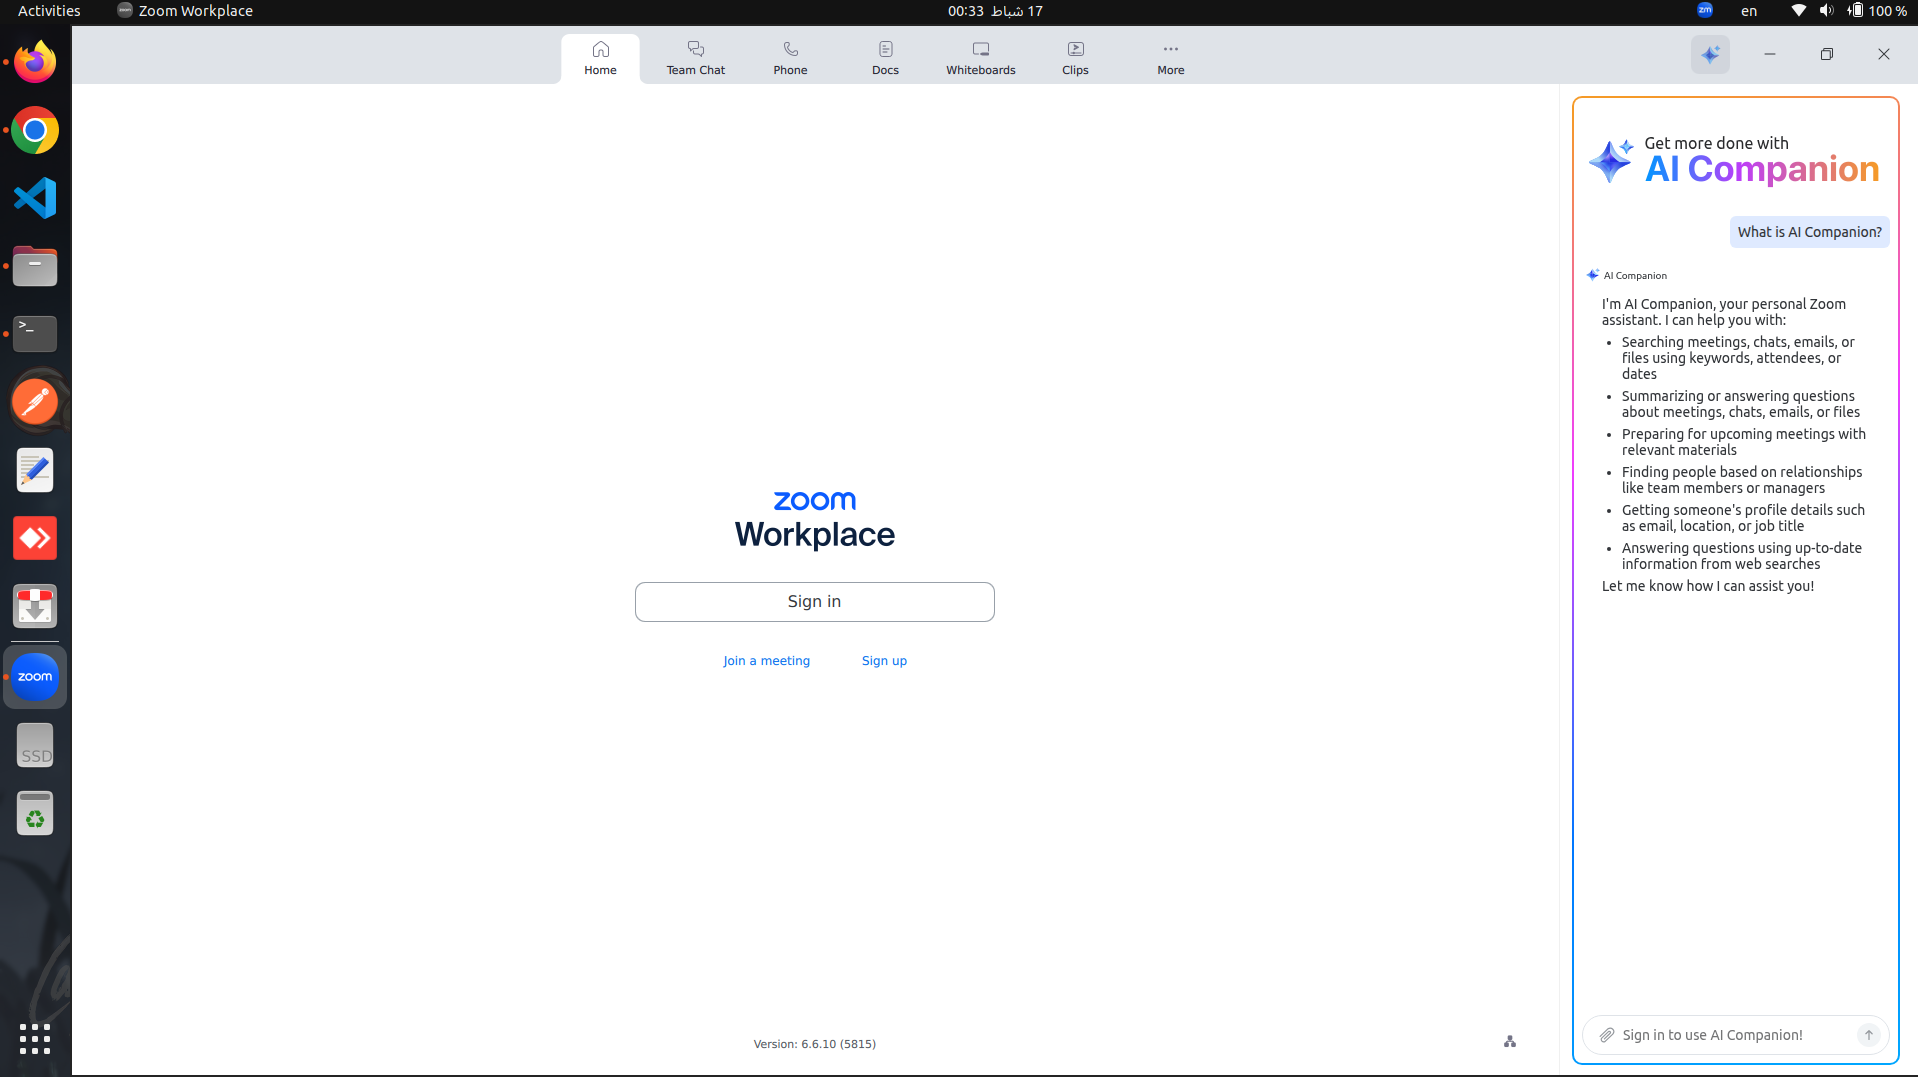The width and height of the screenshot is (1918, 1077).
Task: Switch to the Phone tab
Action: pos(790,58)
